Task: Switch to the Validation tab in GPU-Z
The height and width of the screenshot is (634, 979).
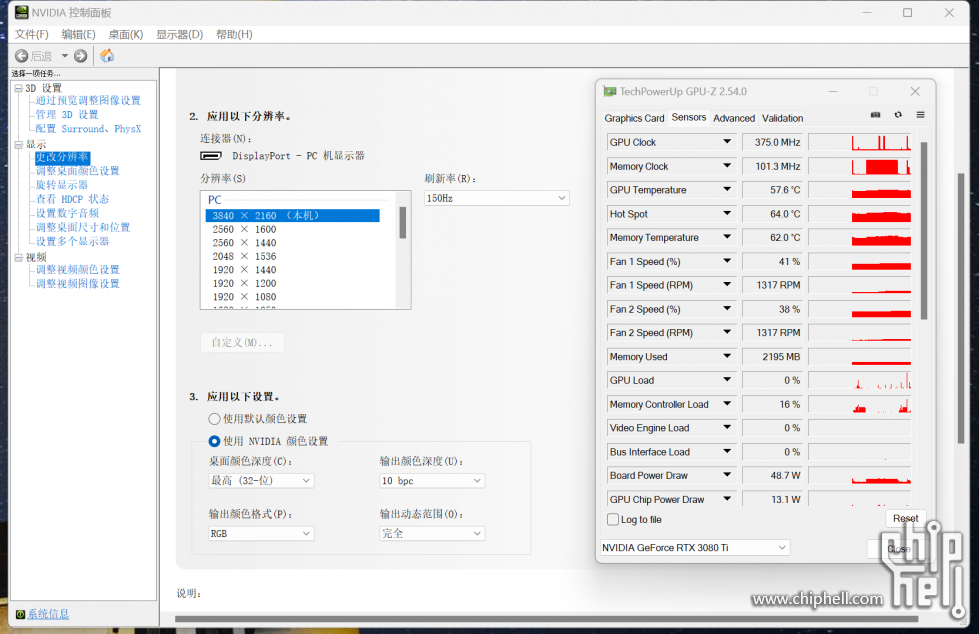Action: [x=782, y=118]
